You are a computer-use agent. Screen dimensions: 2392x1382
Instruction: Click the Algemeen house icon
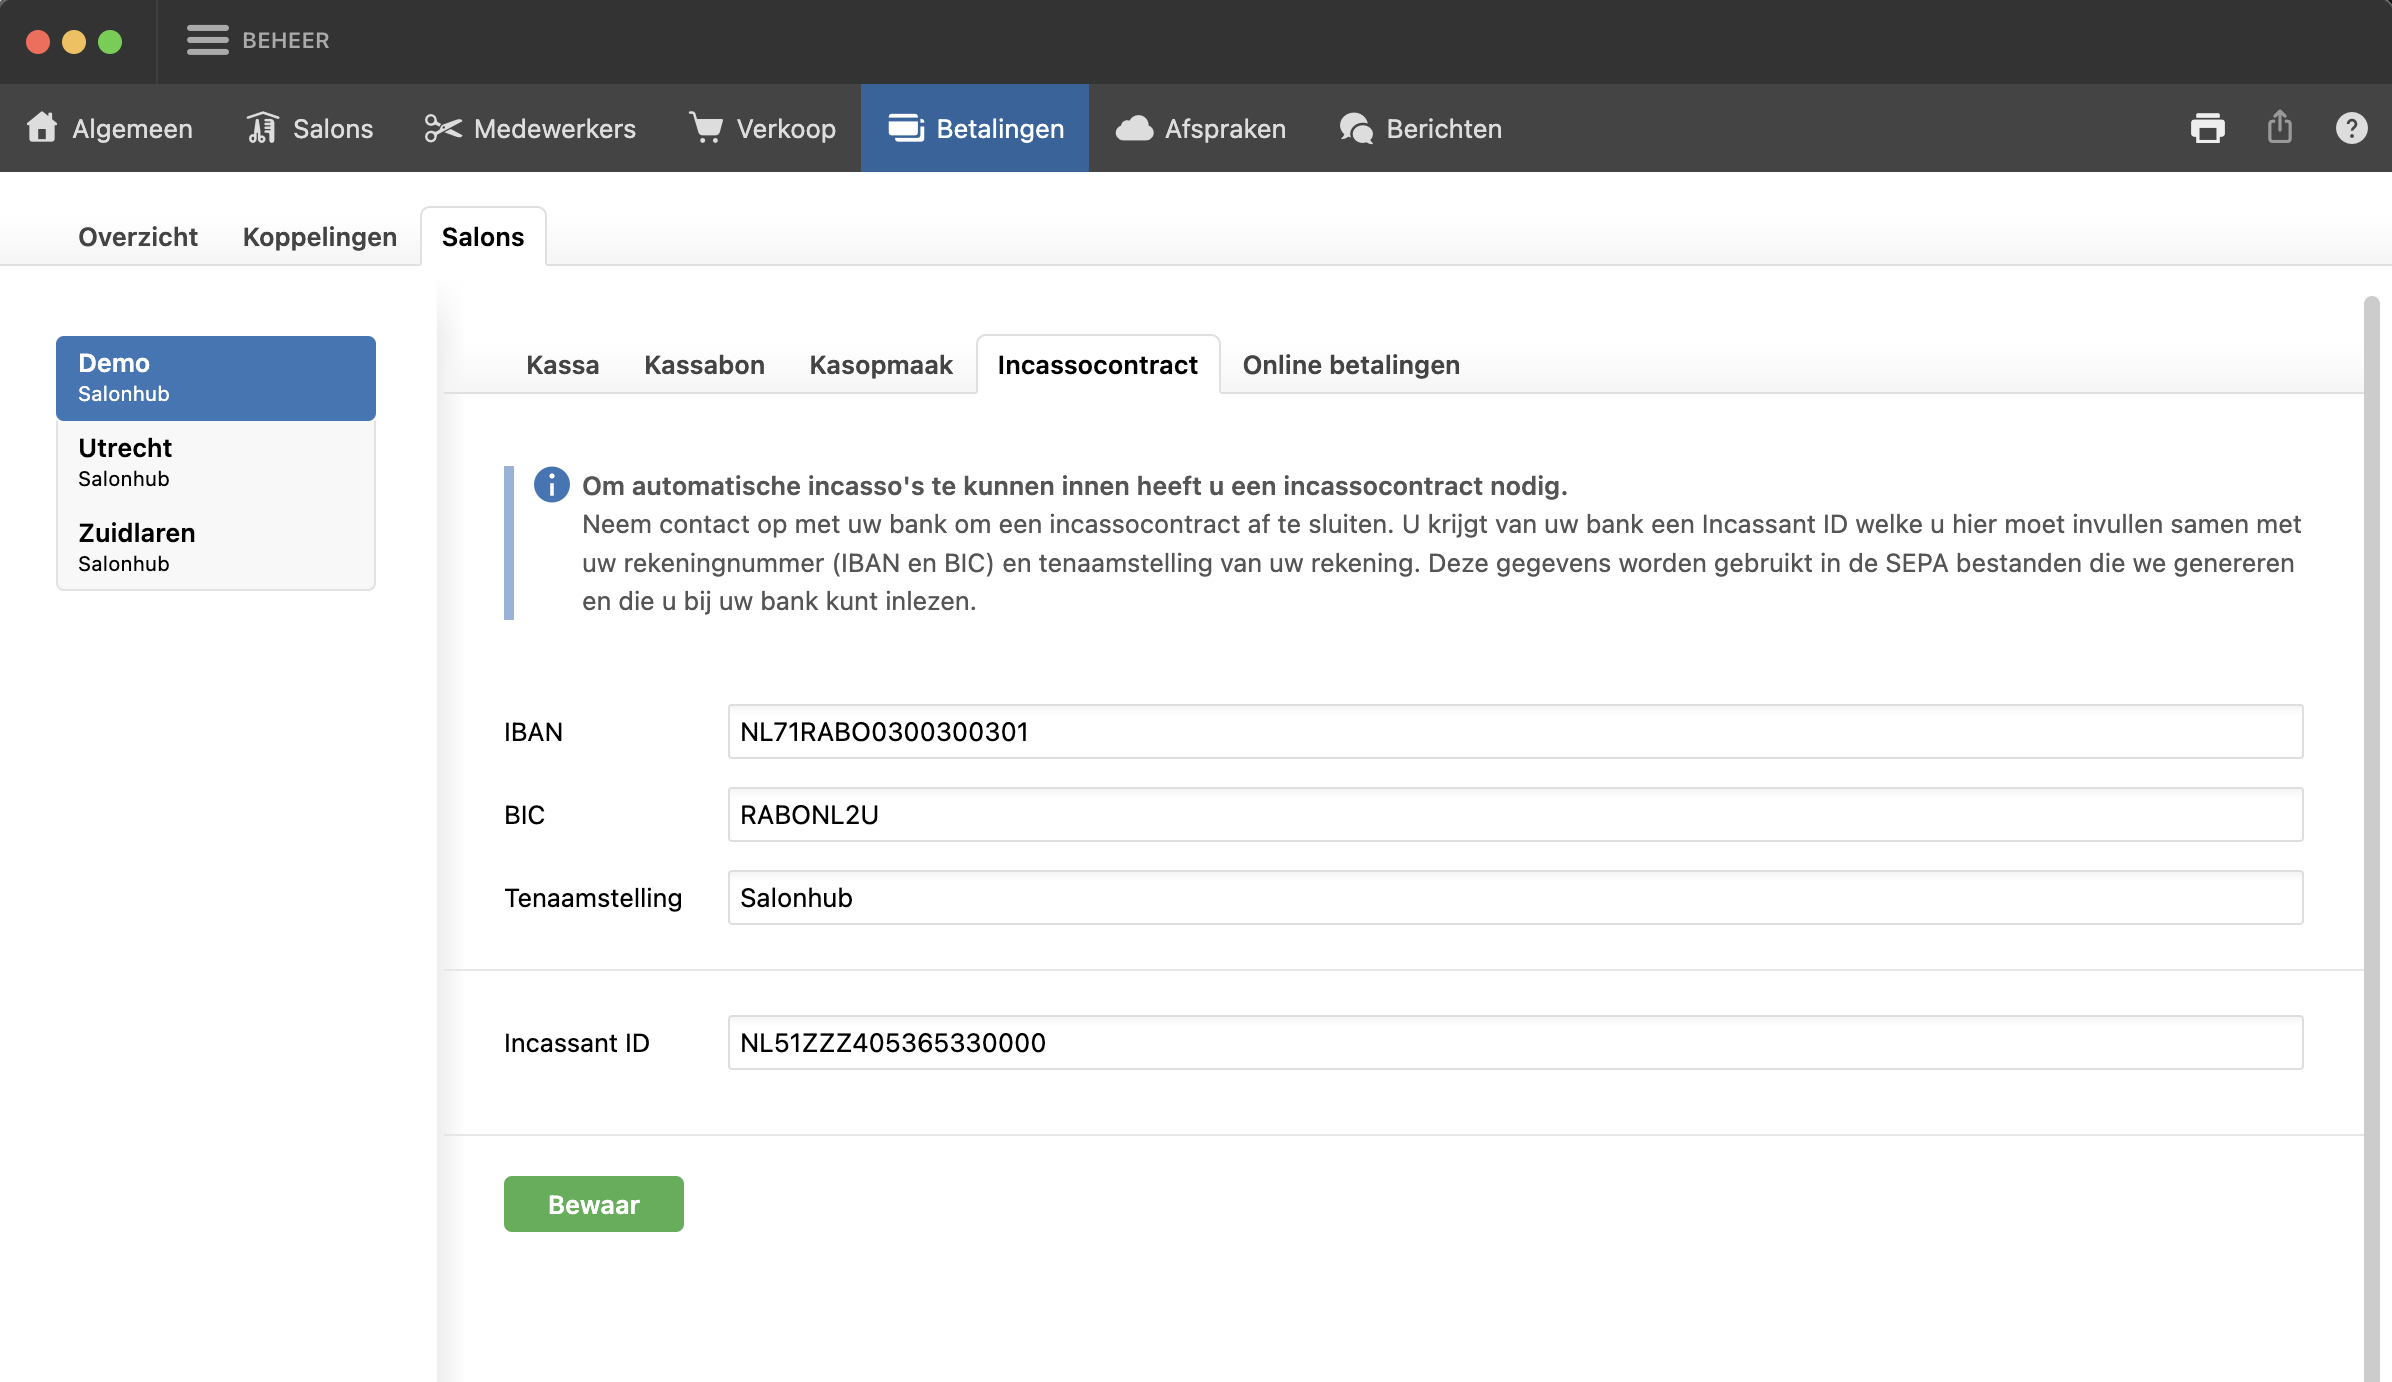[x=42, y=128]
